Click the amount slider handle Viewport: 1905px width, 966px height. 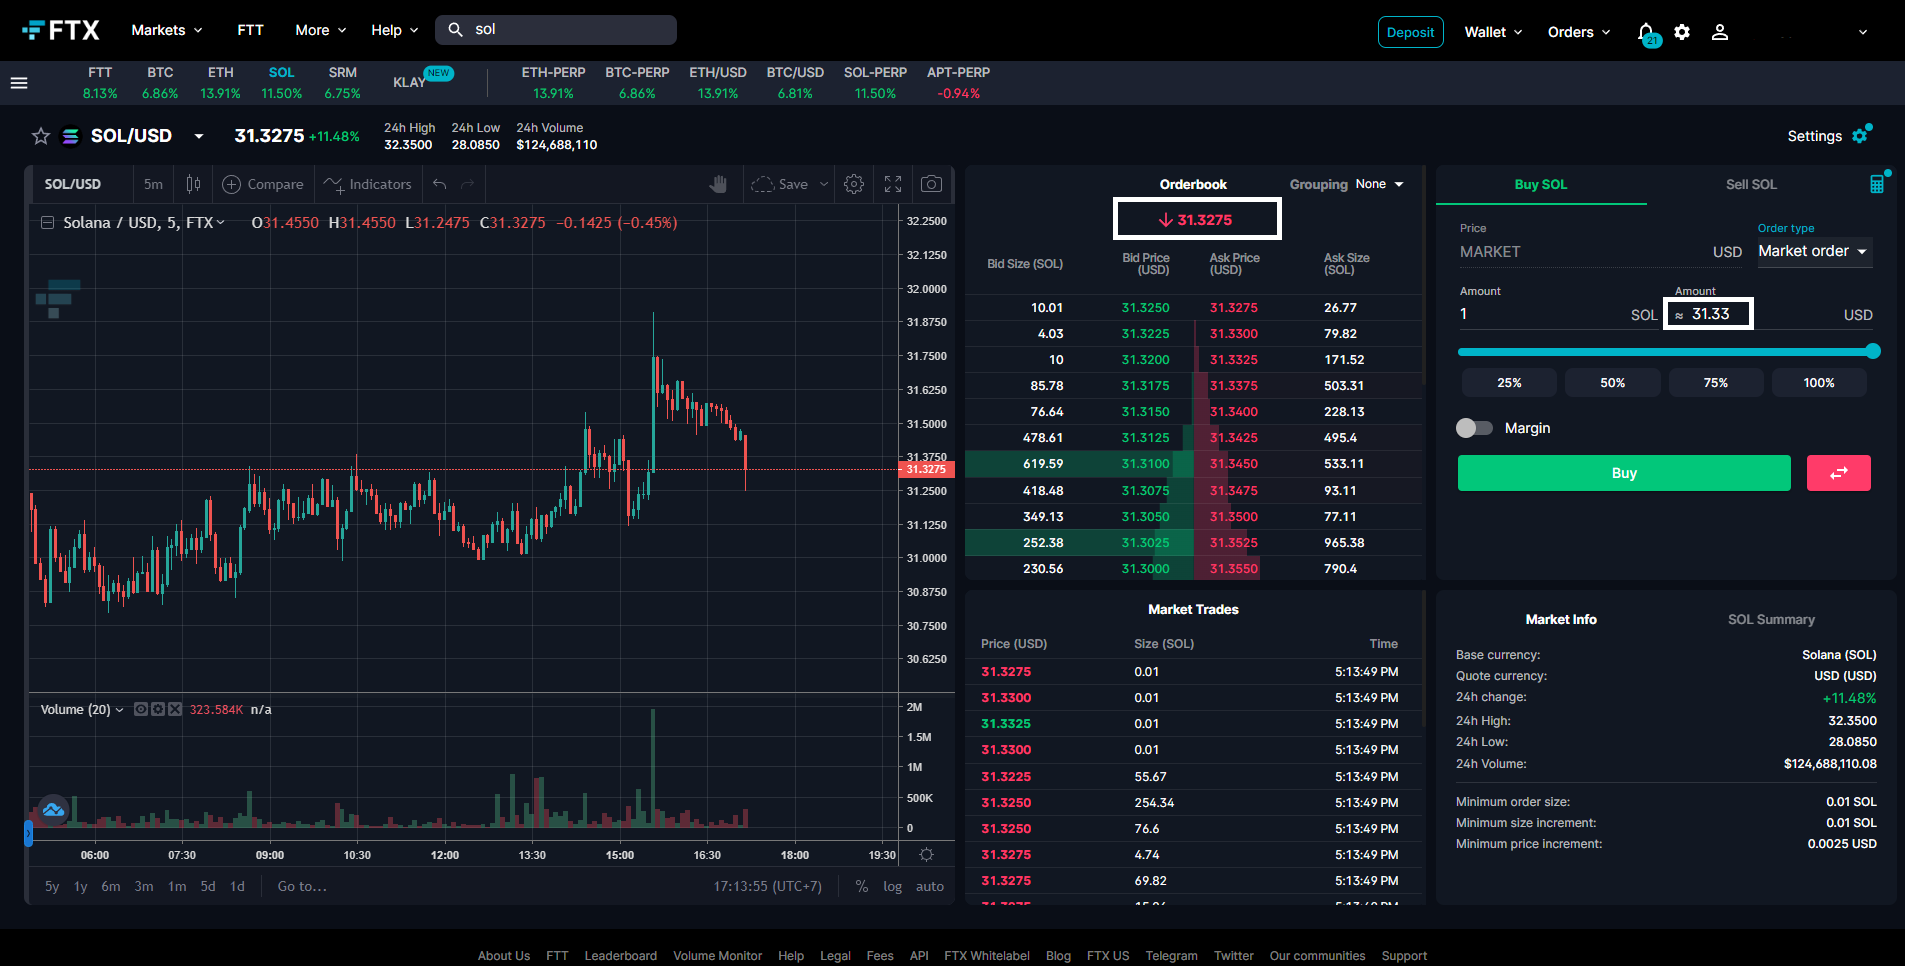point(1873,351)
